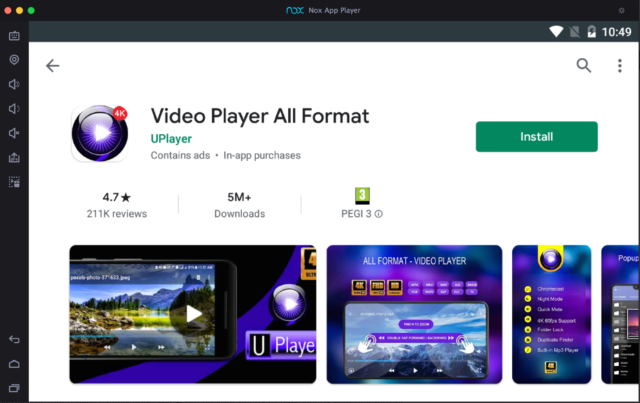Click the no-SIM status icon
This screenshot has width=640, height=403.
pyautogui.click(x=574, y=31)
